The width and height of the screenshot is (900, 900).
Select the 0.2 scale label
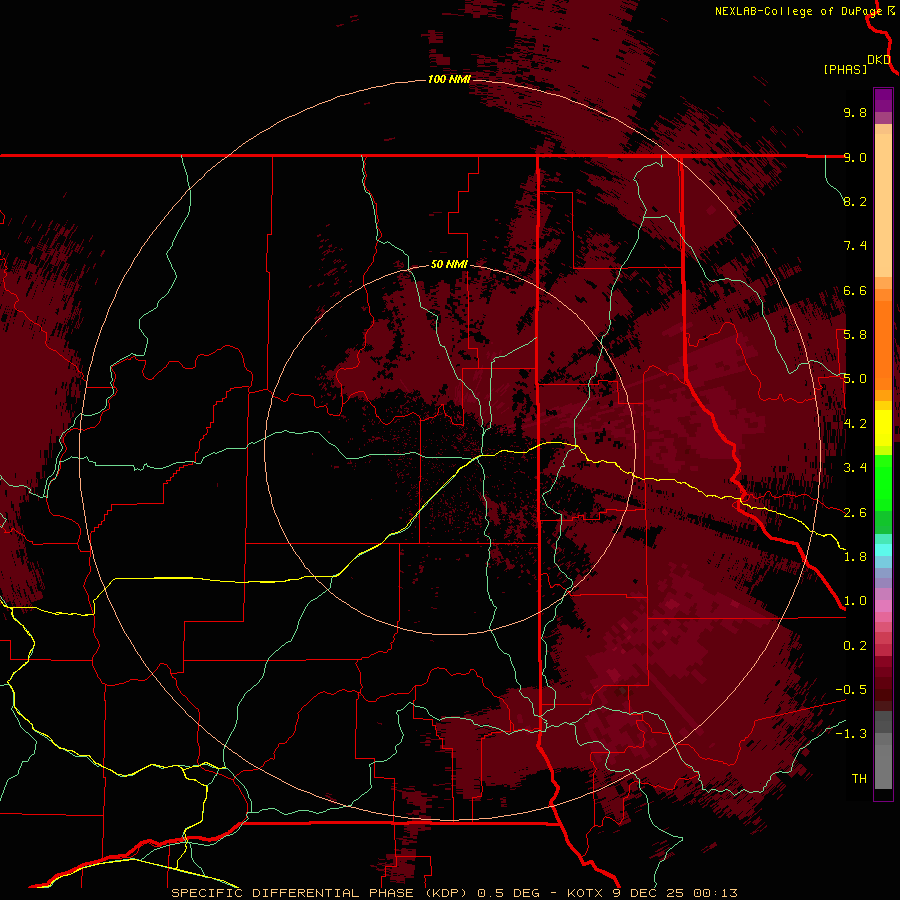[855, 646]
